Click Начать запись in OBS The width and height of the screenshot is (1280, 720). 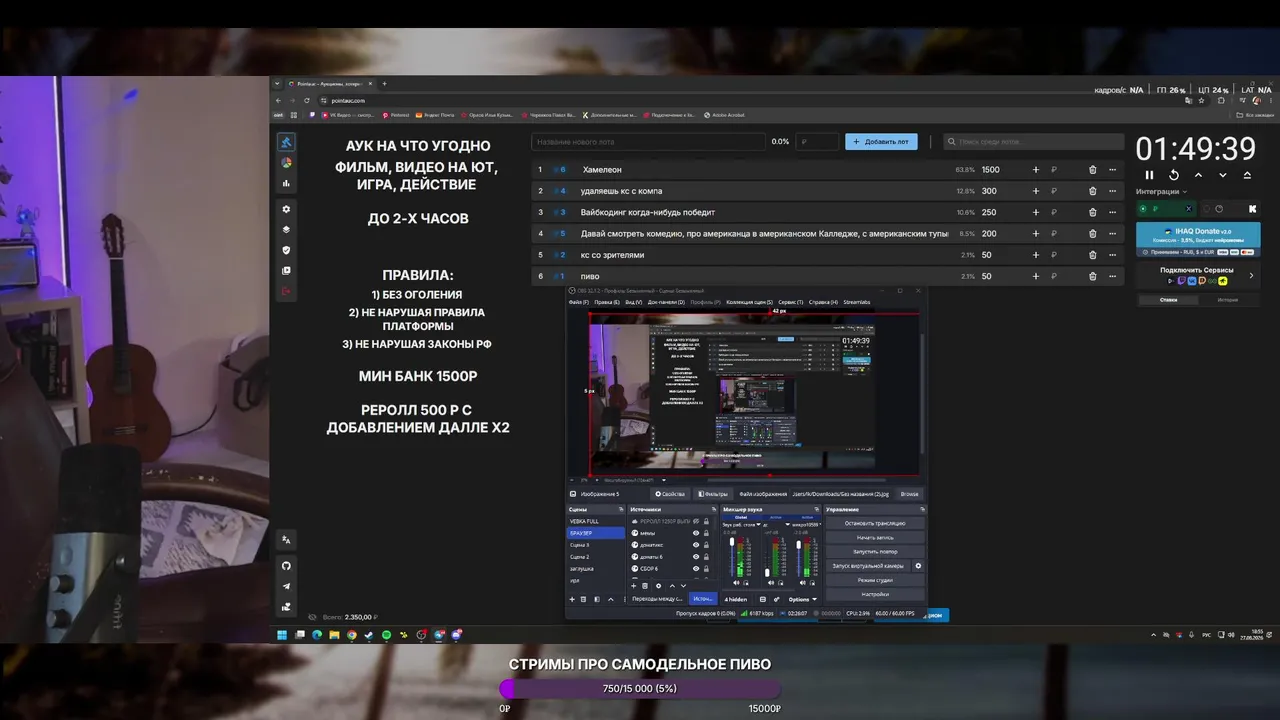[875, 537]
